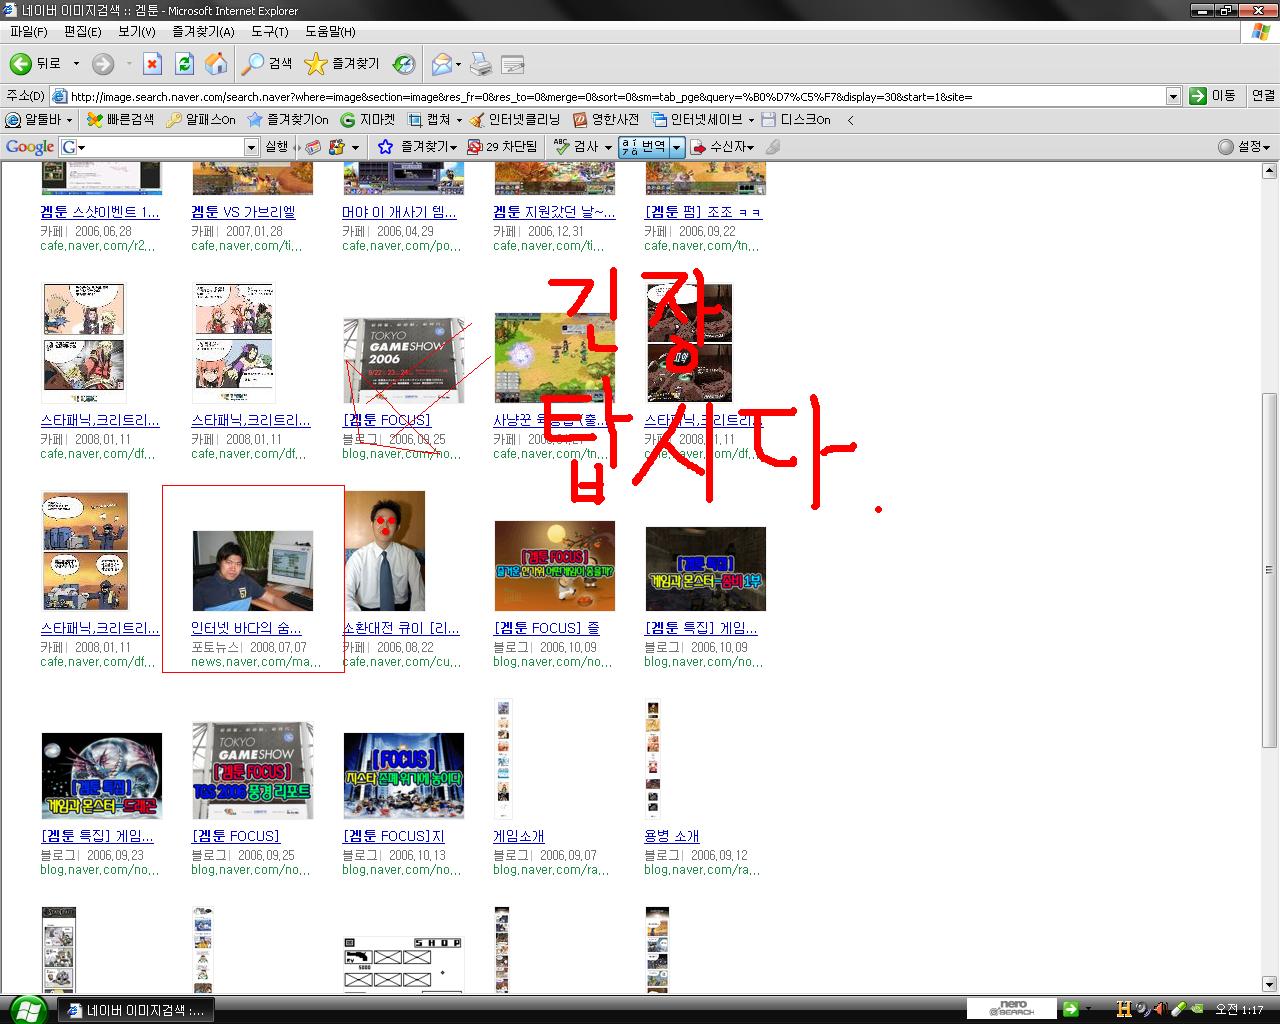1280x1024 pixels.
Task: Open the History clock icon
Action: click(404, 64)
